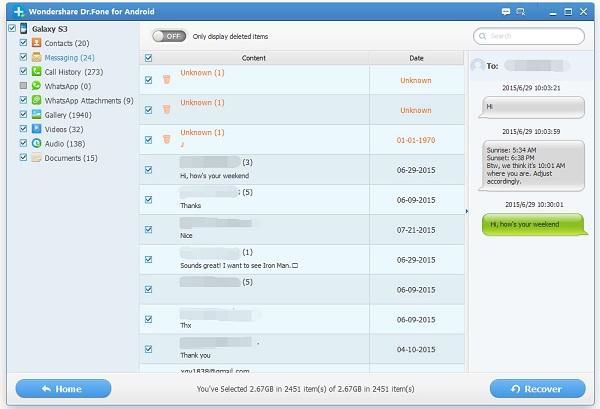600x409 pixels.
Task: Click trash icon on 01-01-1970 message
Action: [166, 139]
